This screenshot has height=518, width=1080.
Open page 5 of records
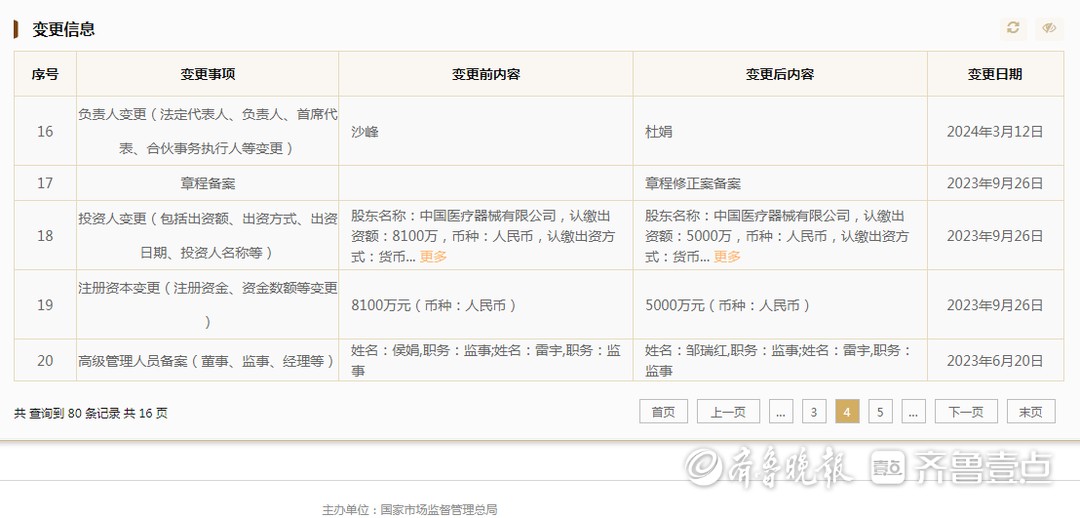tap(880, 412)
